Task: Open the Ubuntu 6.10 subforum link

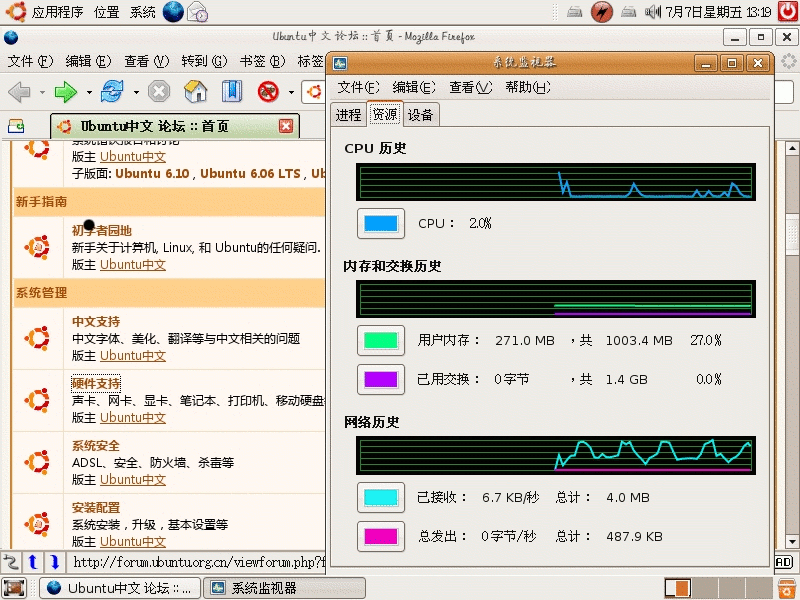Action: [152, 173]
